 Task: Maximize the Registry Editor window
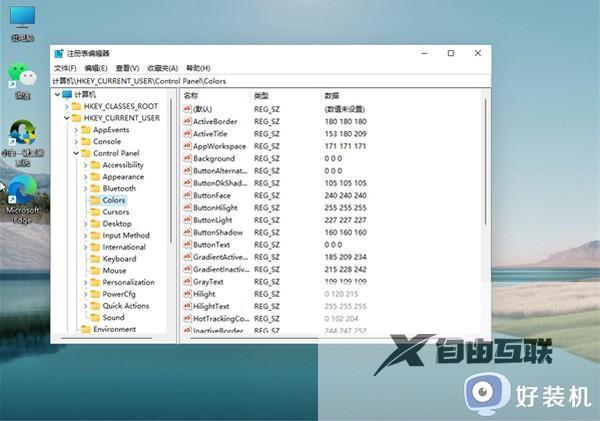point(451,53)
